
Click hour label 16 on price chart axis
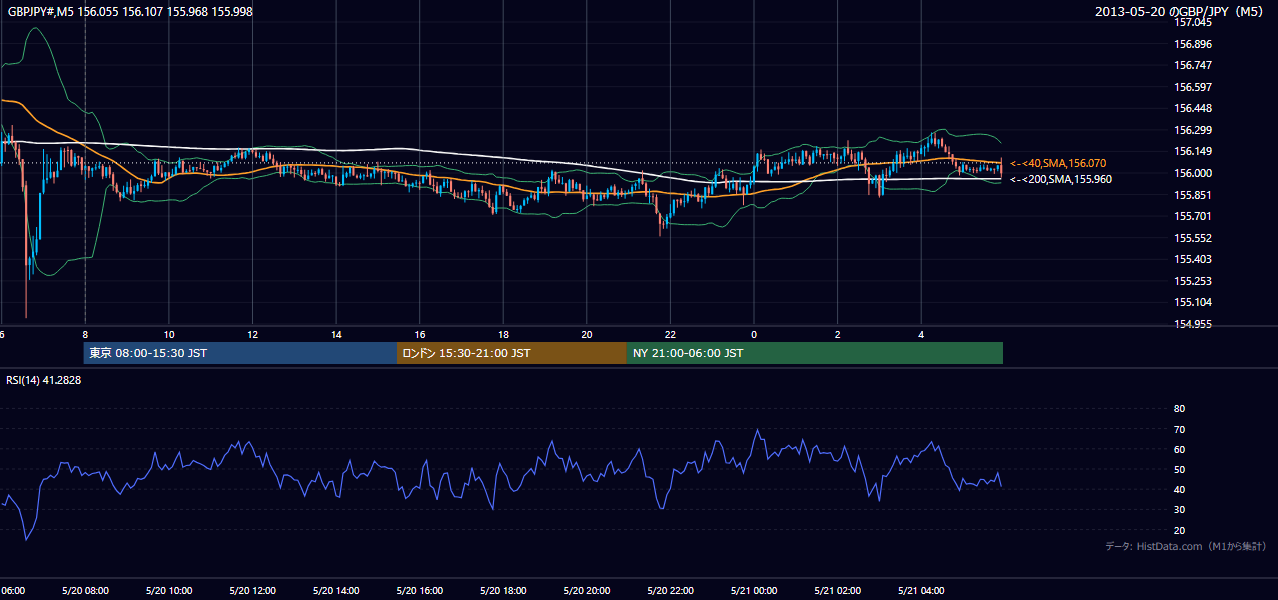point(420,334)
